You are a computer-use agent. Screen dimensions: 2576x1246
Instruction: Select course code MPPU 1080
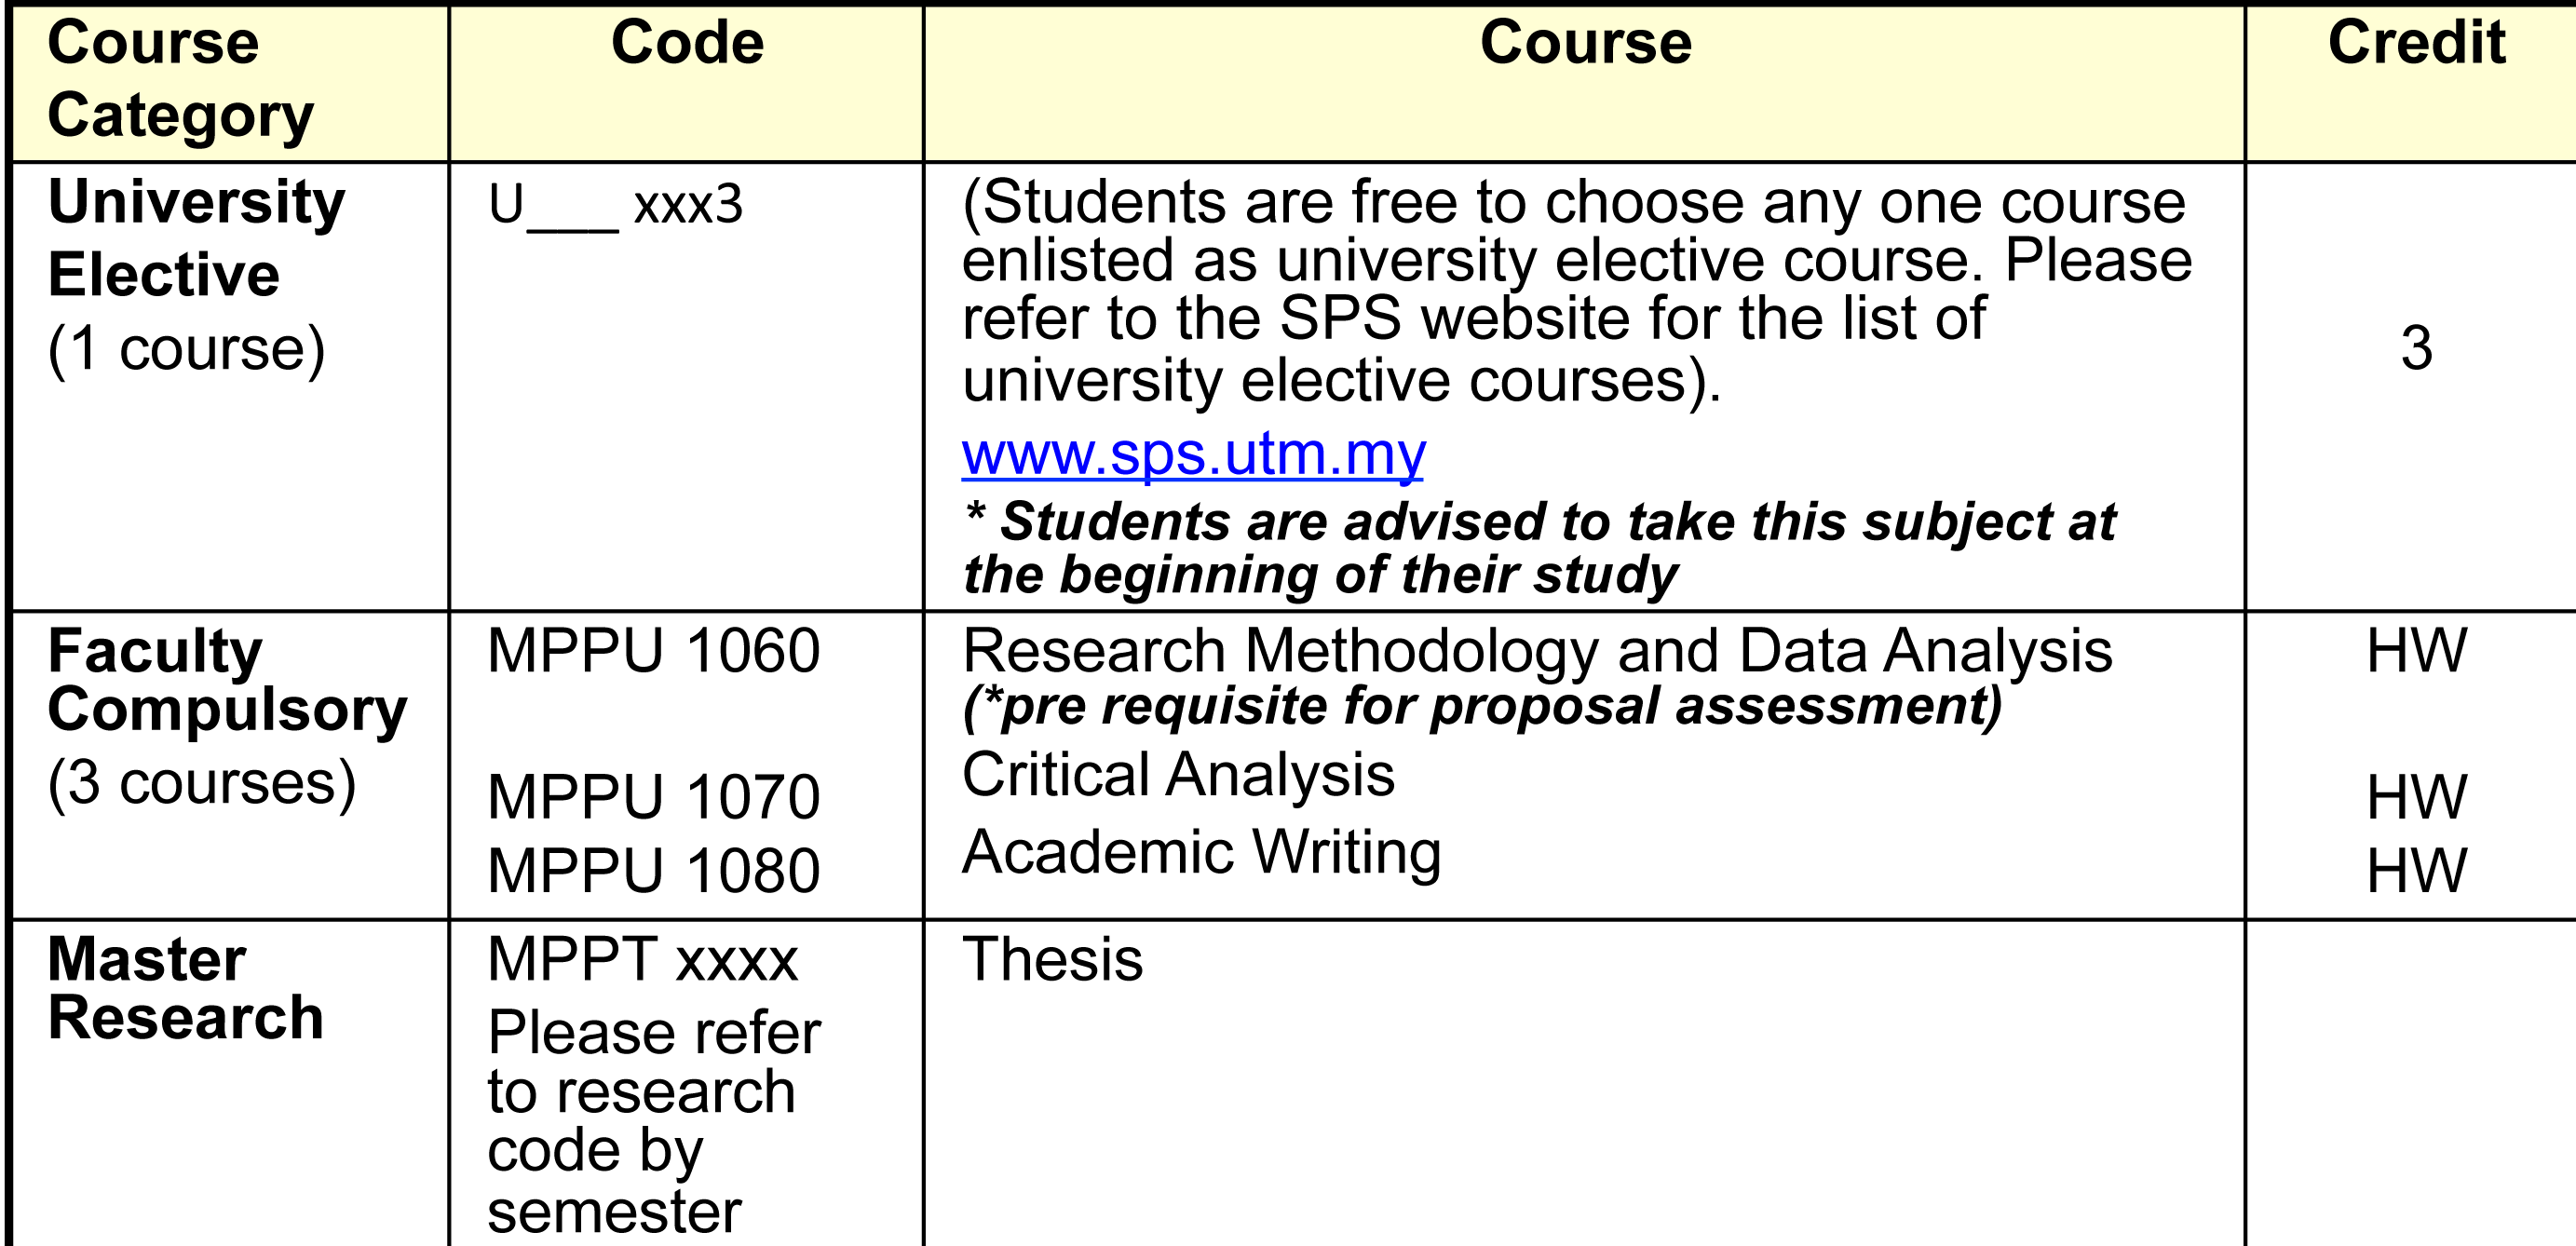tap(653, 870)
